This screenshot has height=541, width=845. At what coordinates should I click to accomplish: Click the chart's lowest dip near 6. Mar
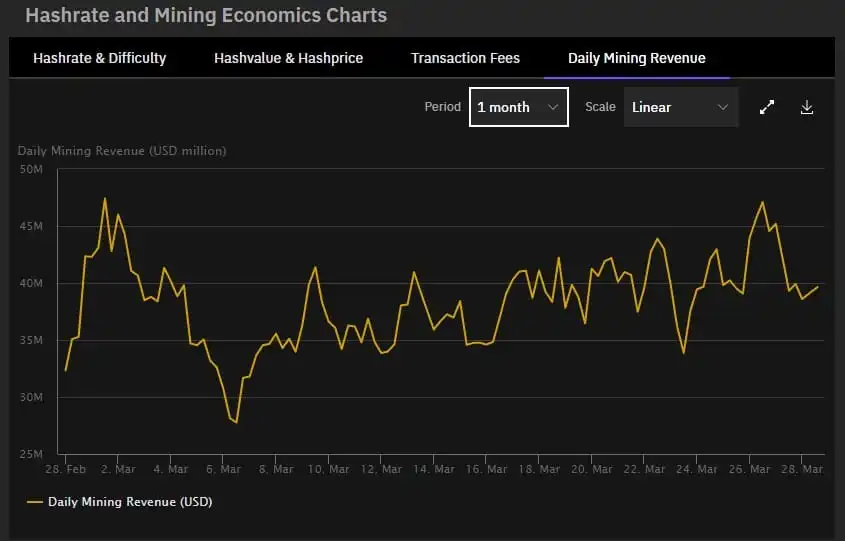tap(236, 422)
